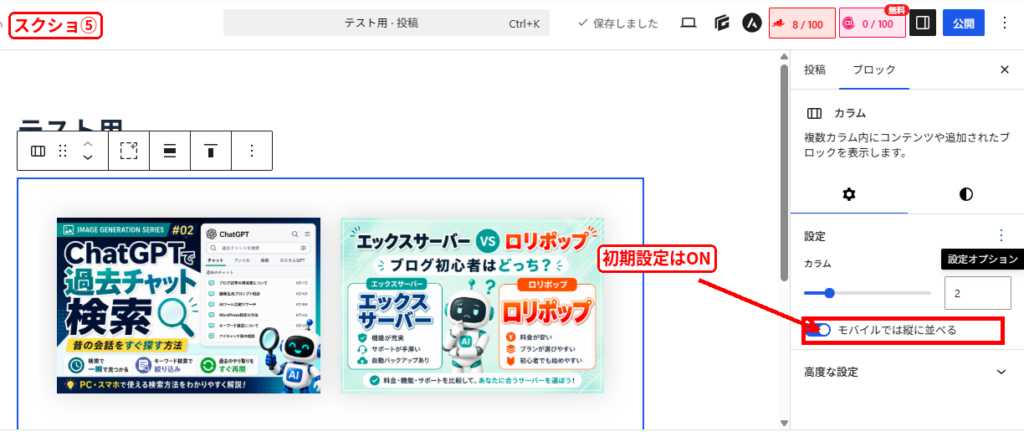Click the stylized F plugin icon in header
This screenshot has height=432, width=1024.
coord(721,23)
